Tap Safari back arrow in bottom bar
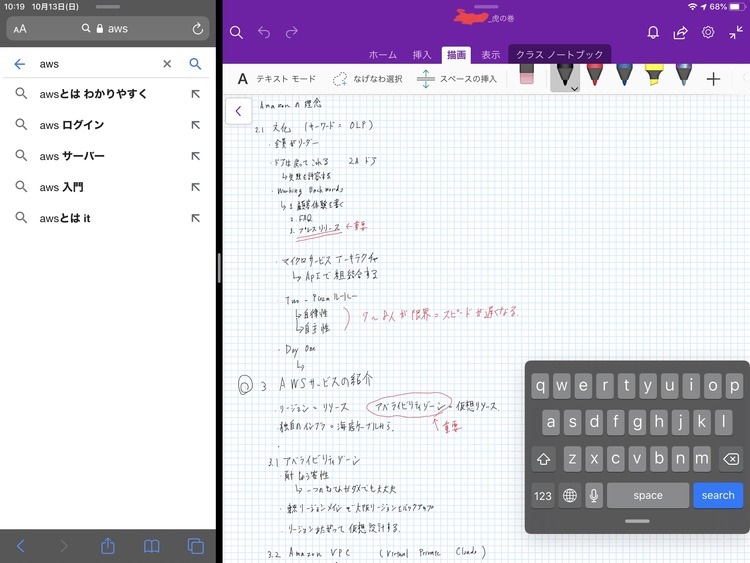750x563 pixels. point(20,546)
